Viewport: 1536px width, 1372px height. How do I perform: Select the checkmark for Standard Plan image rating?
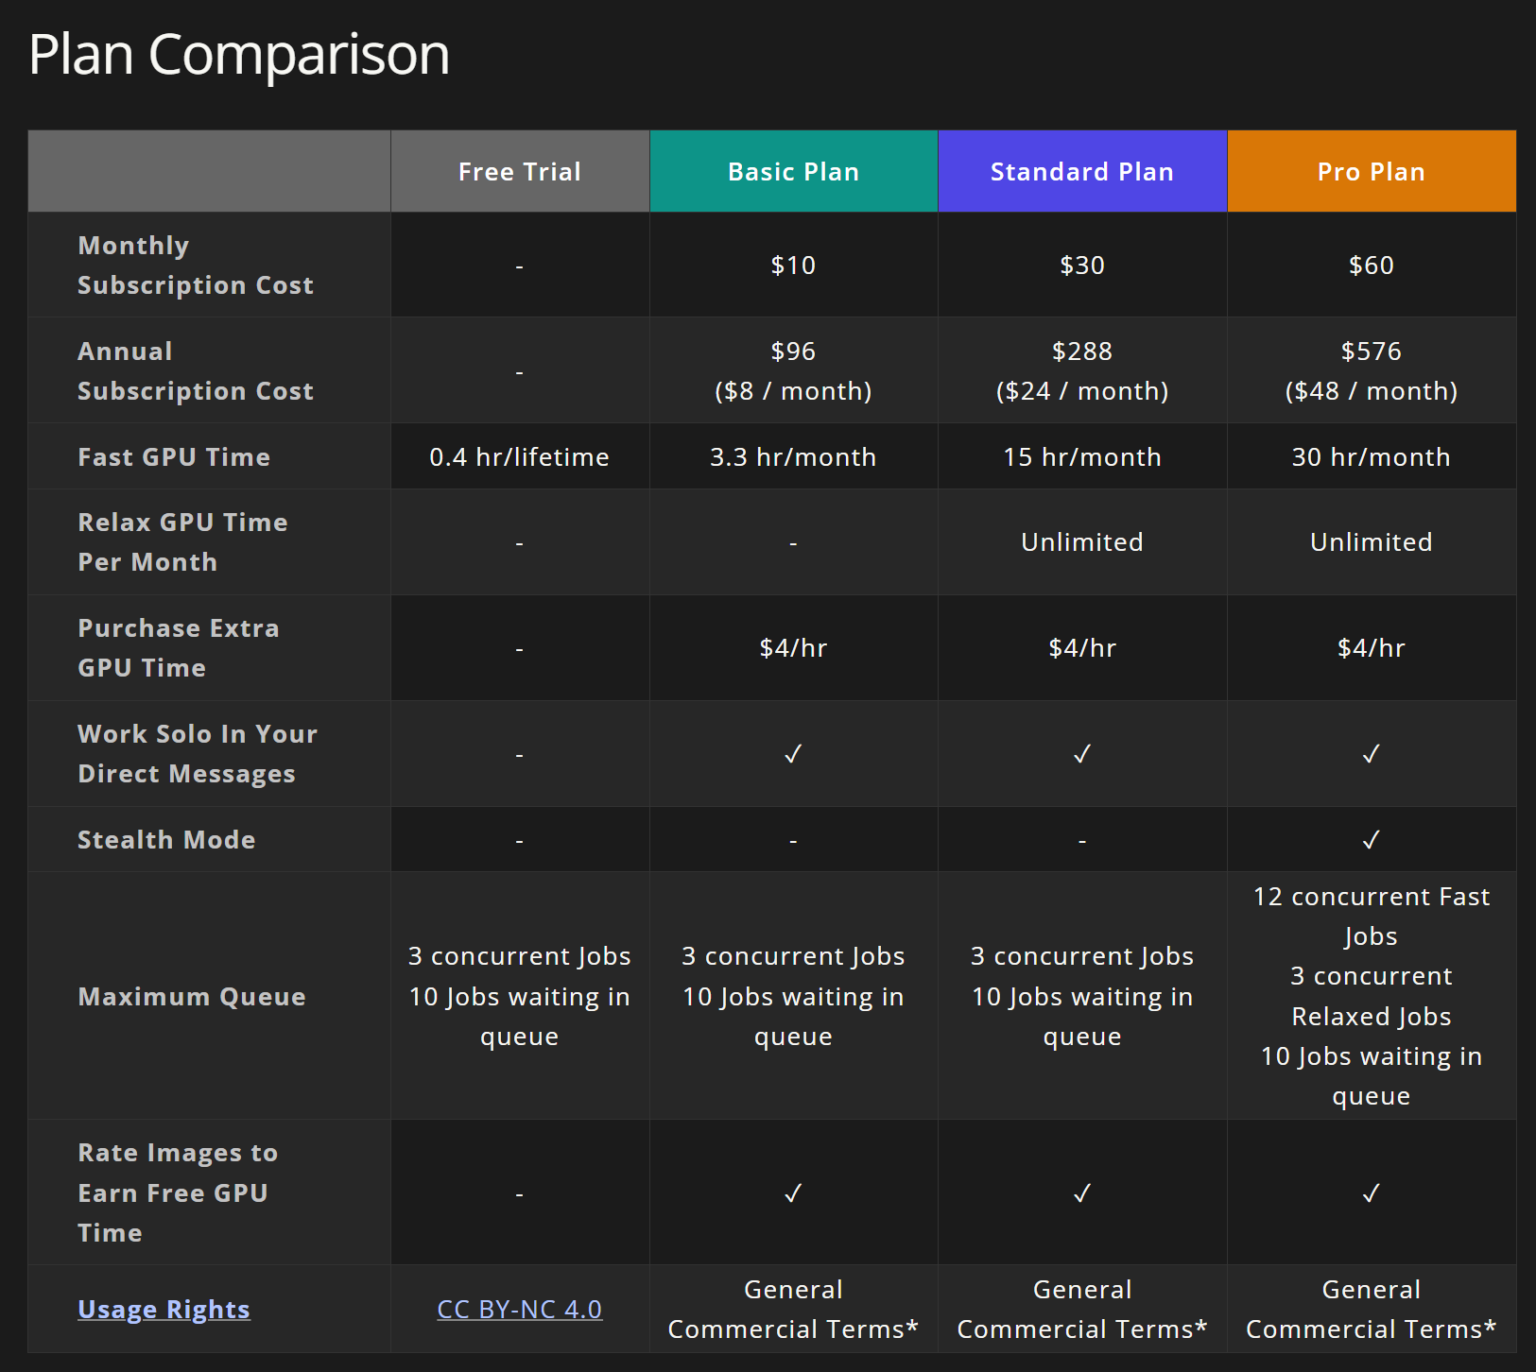[1082, 1193]
